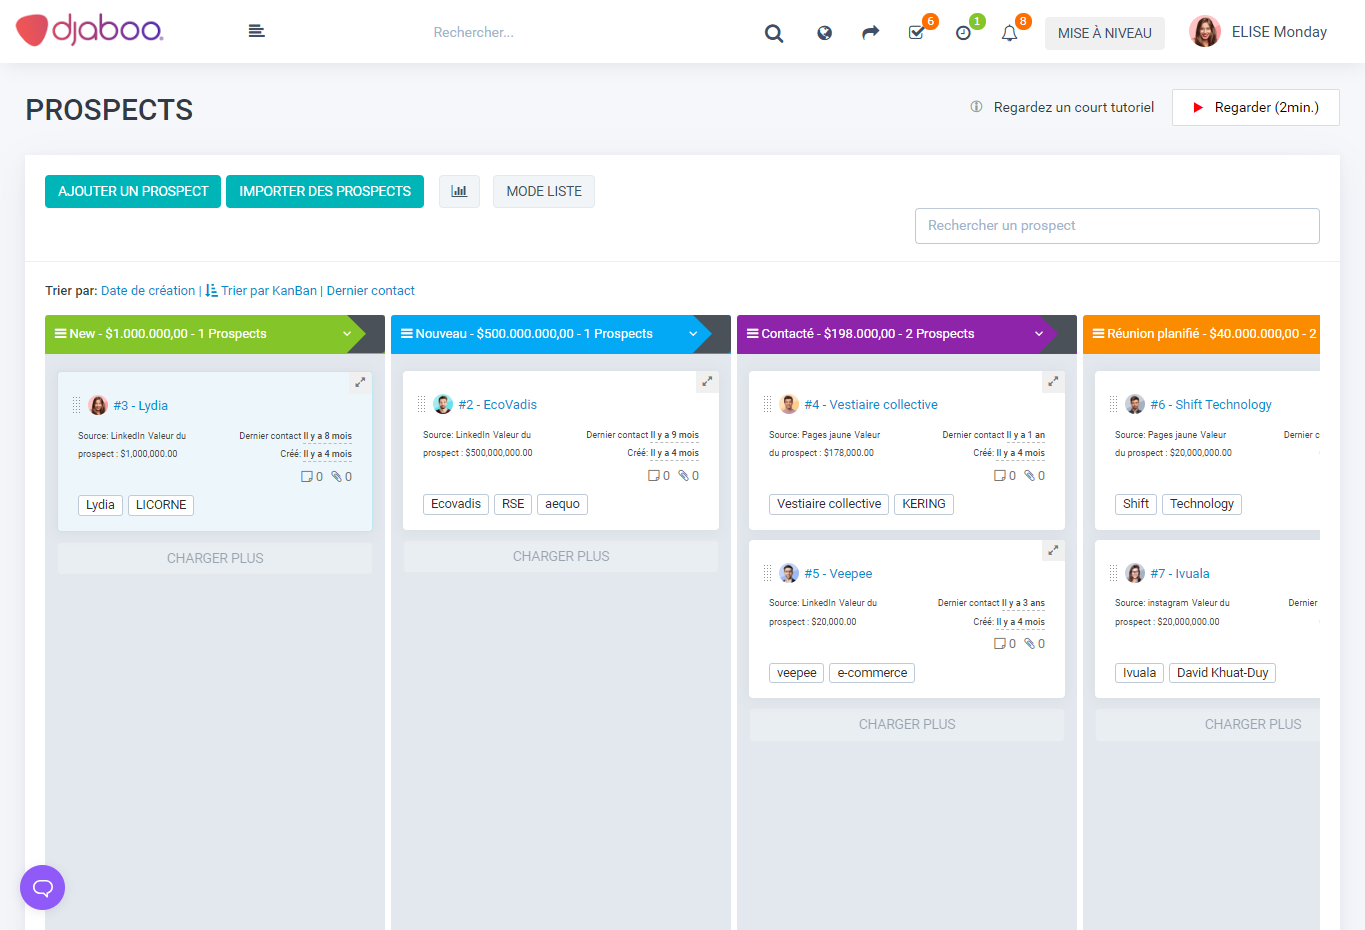
Task: Open the #6 - Shift Technology link
Action: (x=1211, y=404)
